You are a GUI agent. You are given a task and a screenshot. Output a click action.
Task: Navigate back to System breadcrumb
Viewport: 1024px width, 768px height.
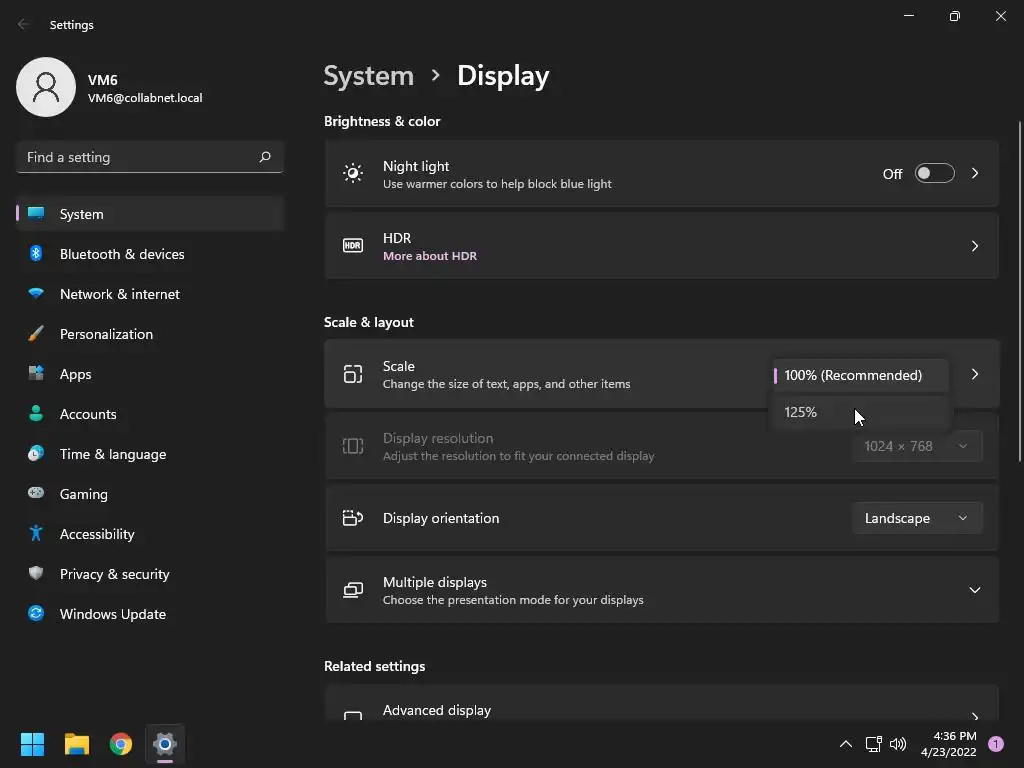[x=369, y=76]
